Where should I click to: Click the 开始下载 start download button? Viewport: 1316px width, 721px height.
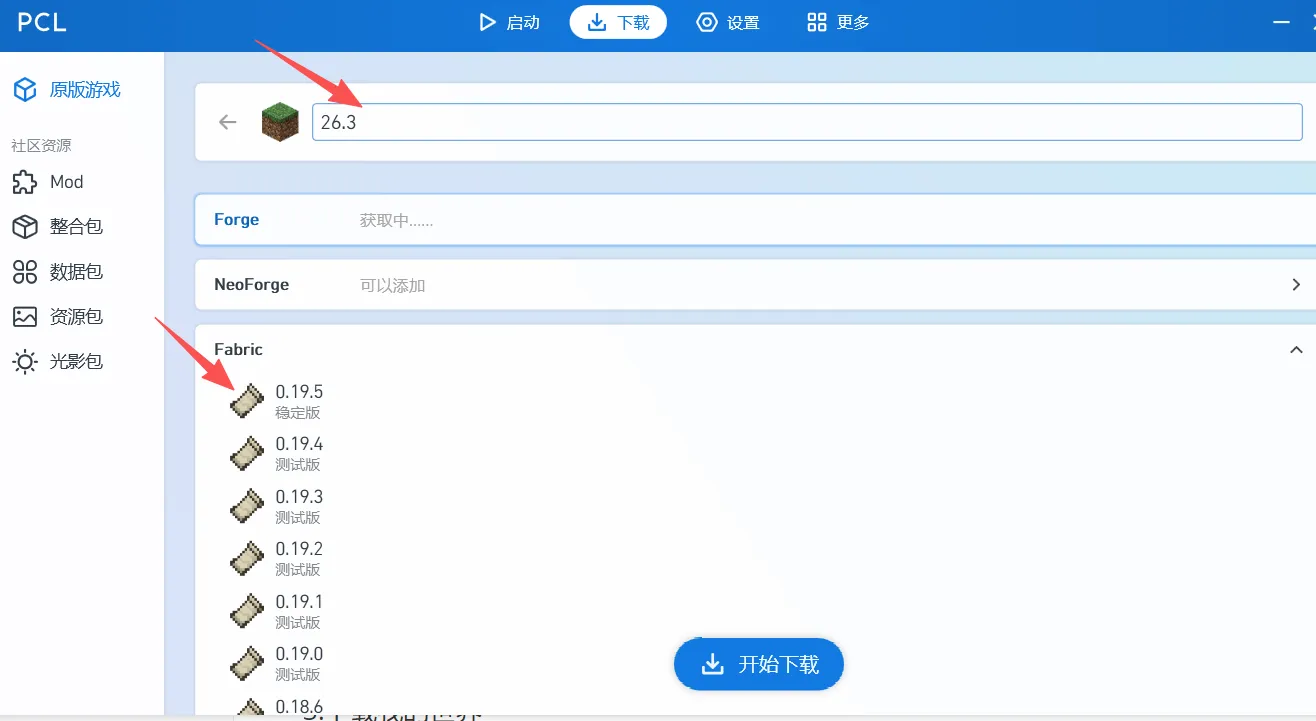(759, 664)
